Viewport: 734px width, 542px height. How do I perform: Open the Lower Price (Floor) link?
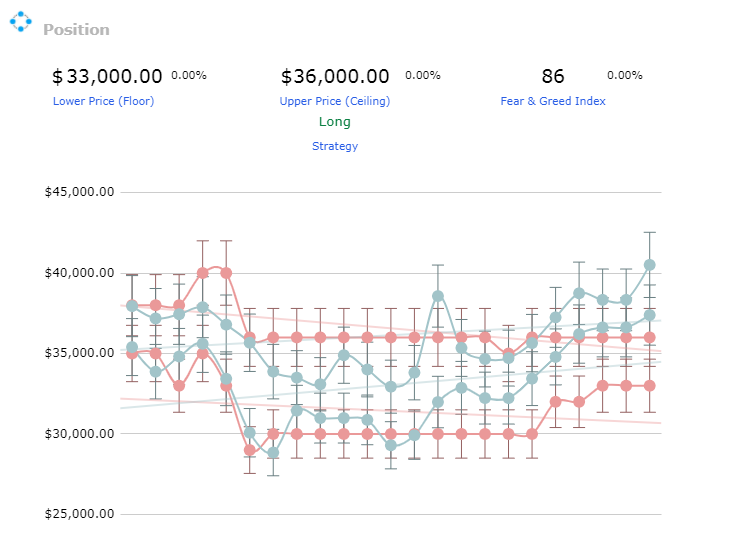(x=103, y=101)
